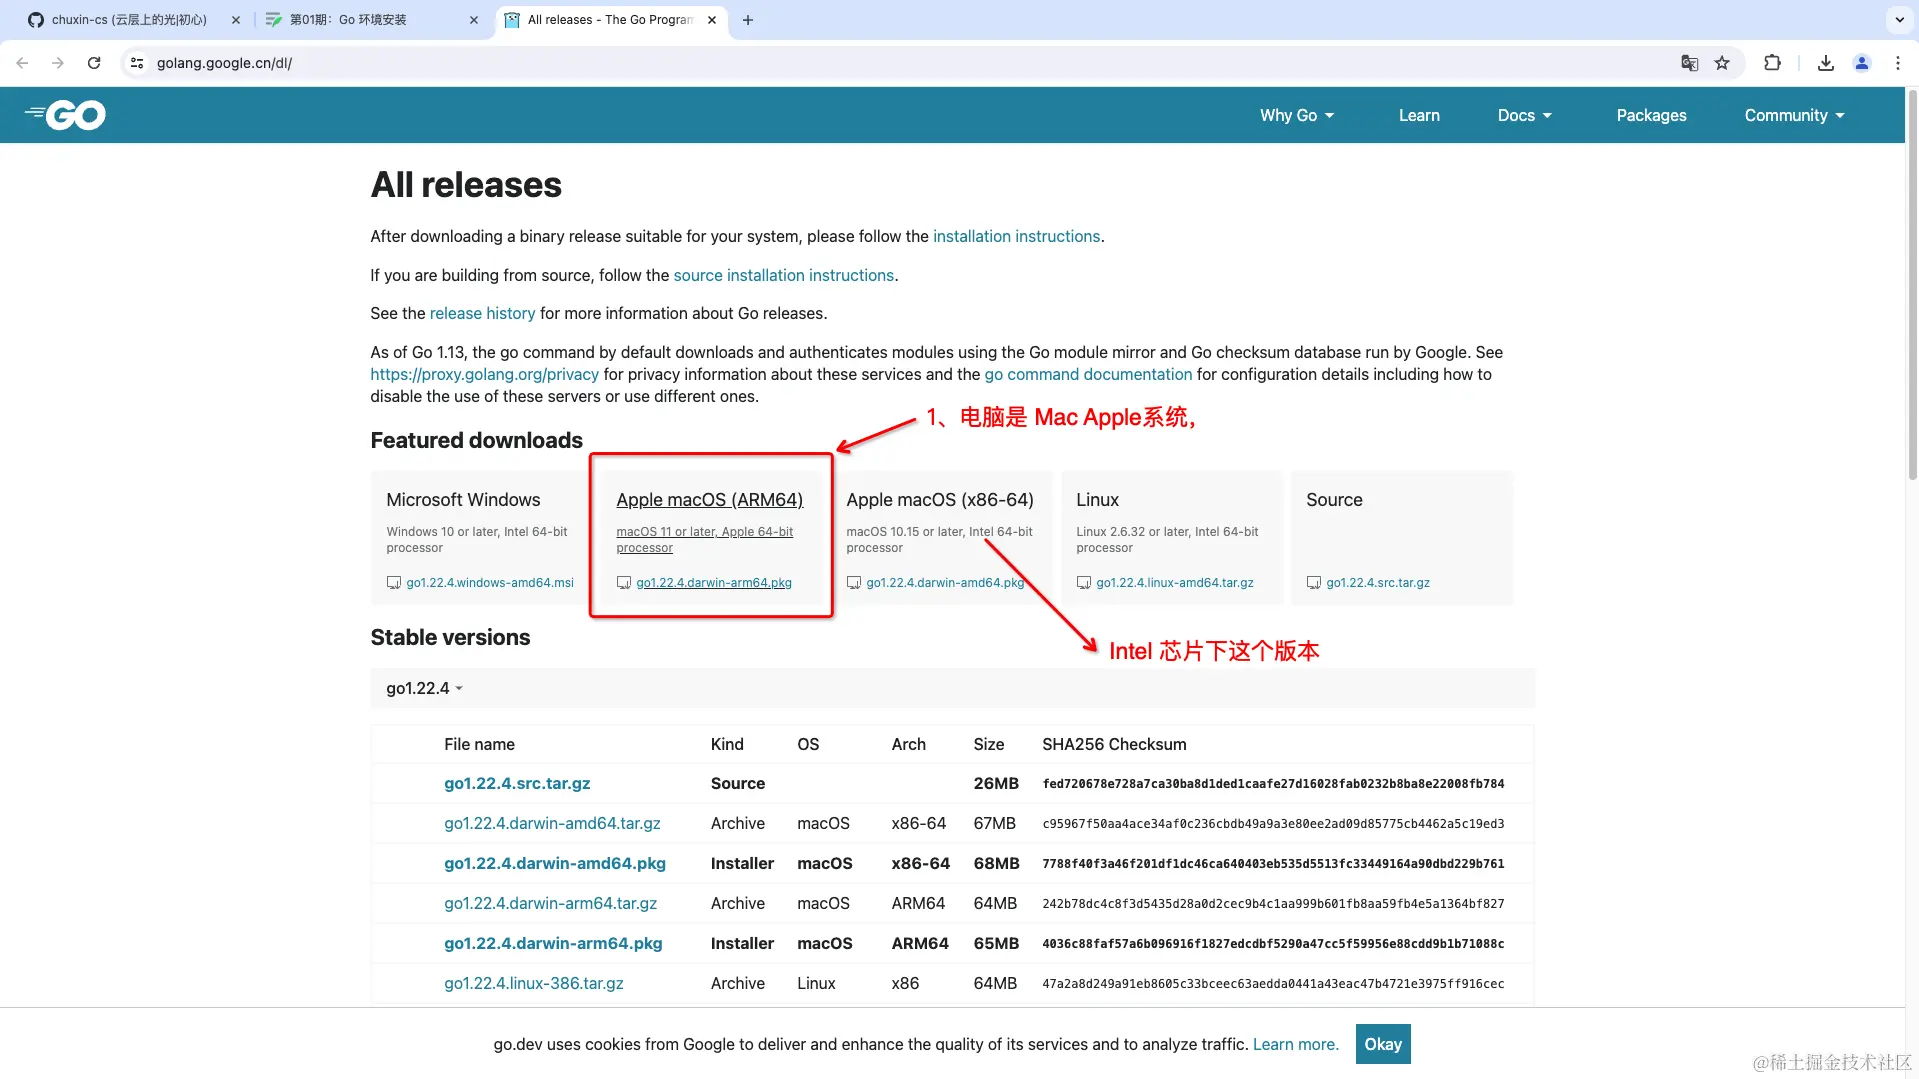The height and width of the screenshot is (1079, 1919).
Task: Click download icon beside windows-amd64.msi
Action: (x=394, y=583)
